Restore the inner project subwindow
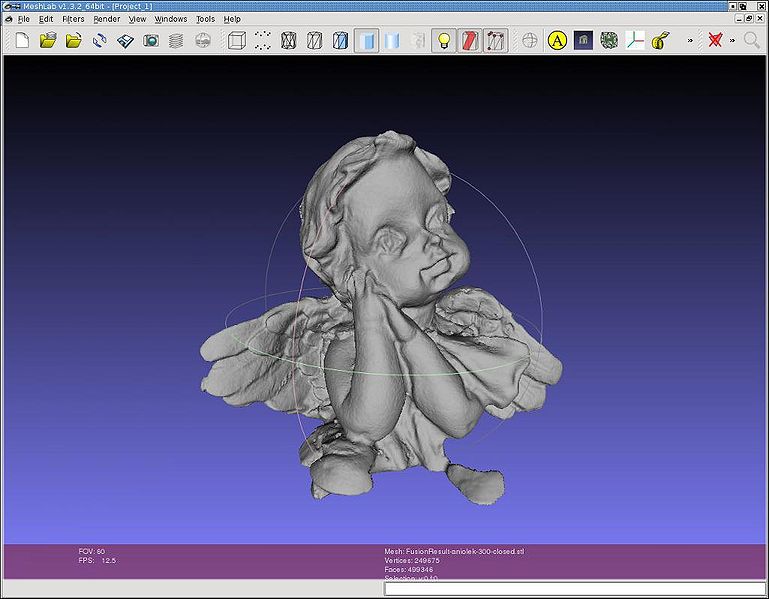 click(749, 19)
